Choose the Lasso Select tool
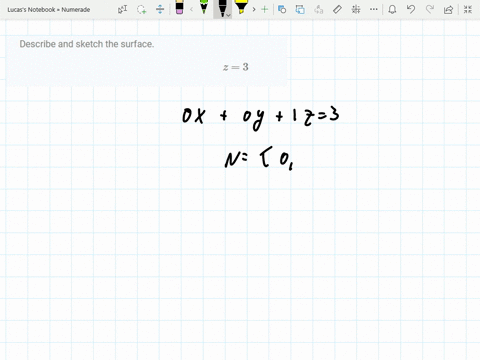 pyautogui.click(x=142, y=9)
